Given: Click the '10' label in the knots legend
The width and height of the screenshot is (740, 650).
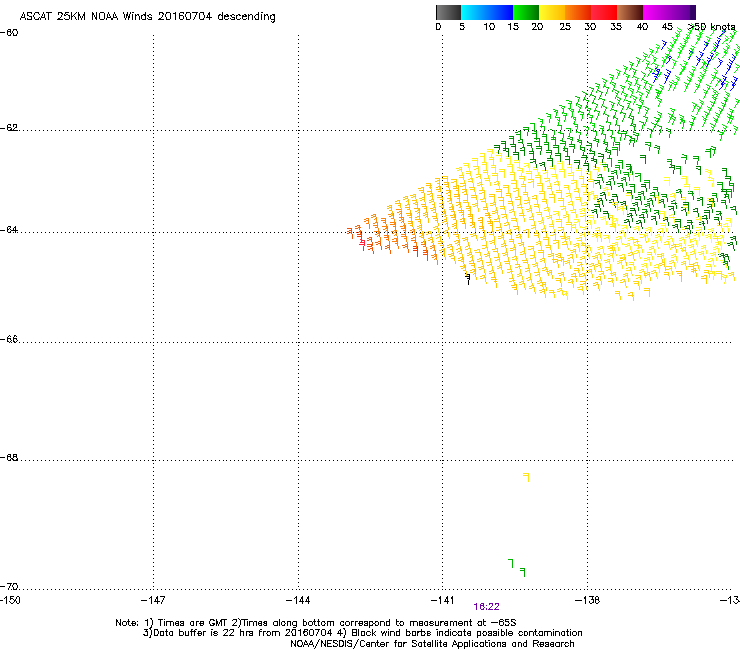Looking at the screenshot, I should [489, 27].
